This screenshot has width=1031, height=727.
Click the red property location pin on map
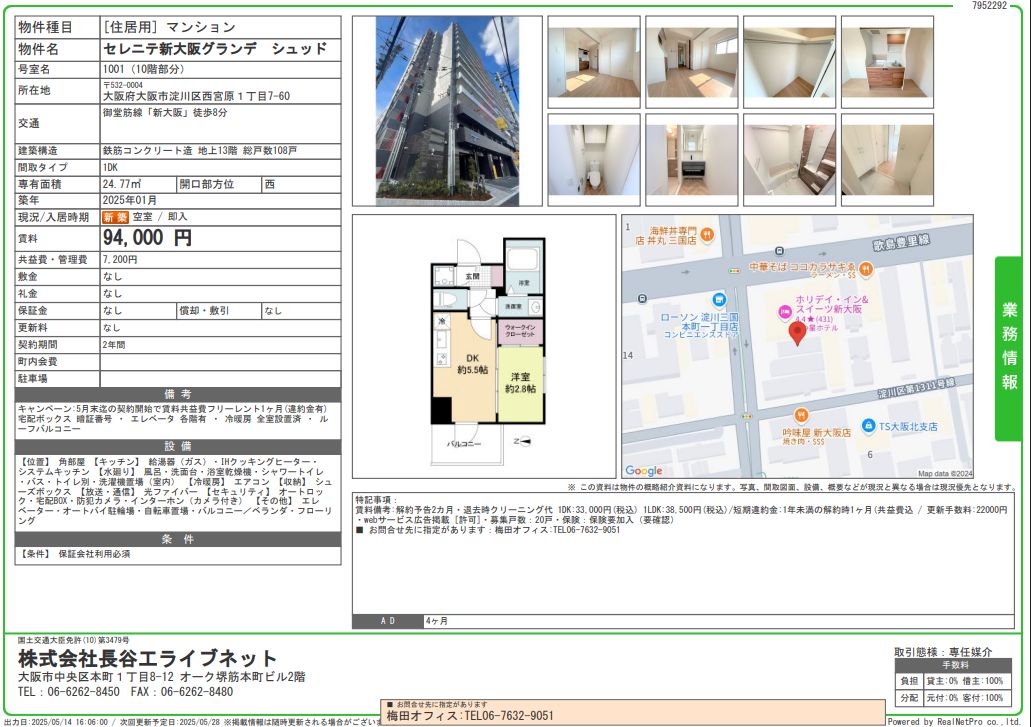tap(797, 333)
